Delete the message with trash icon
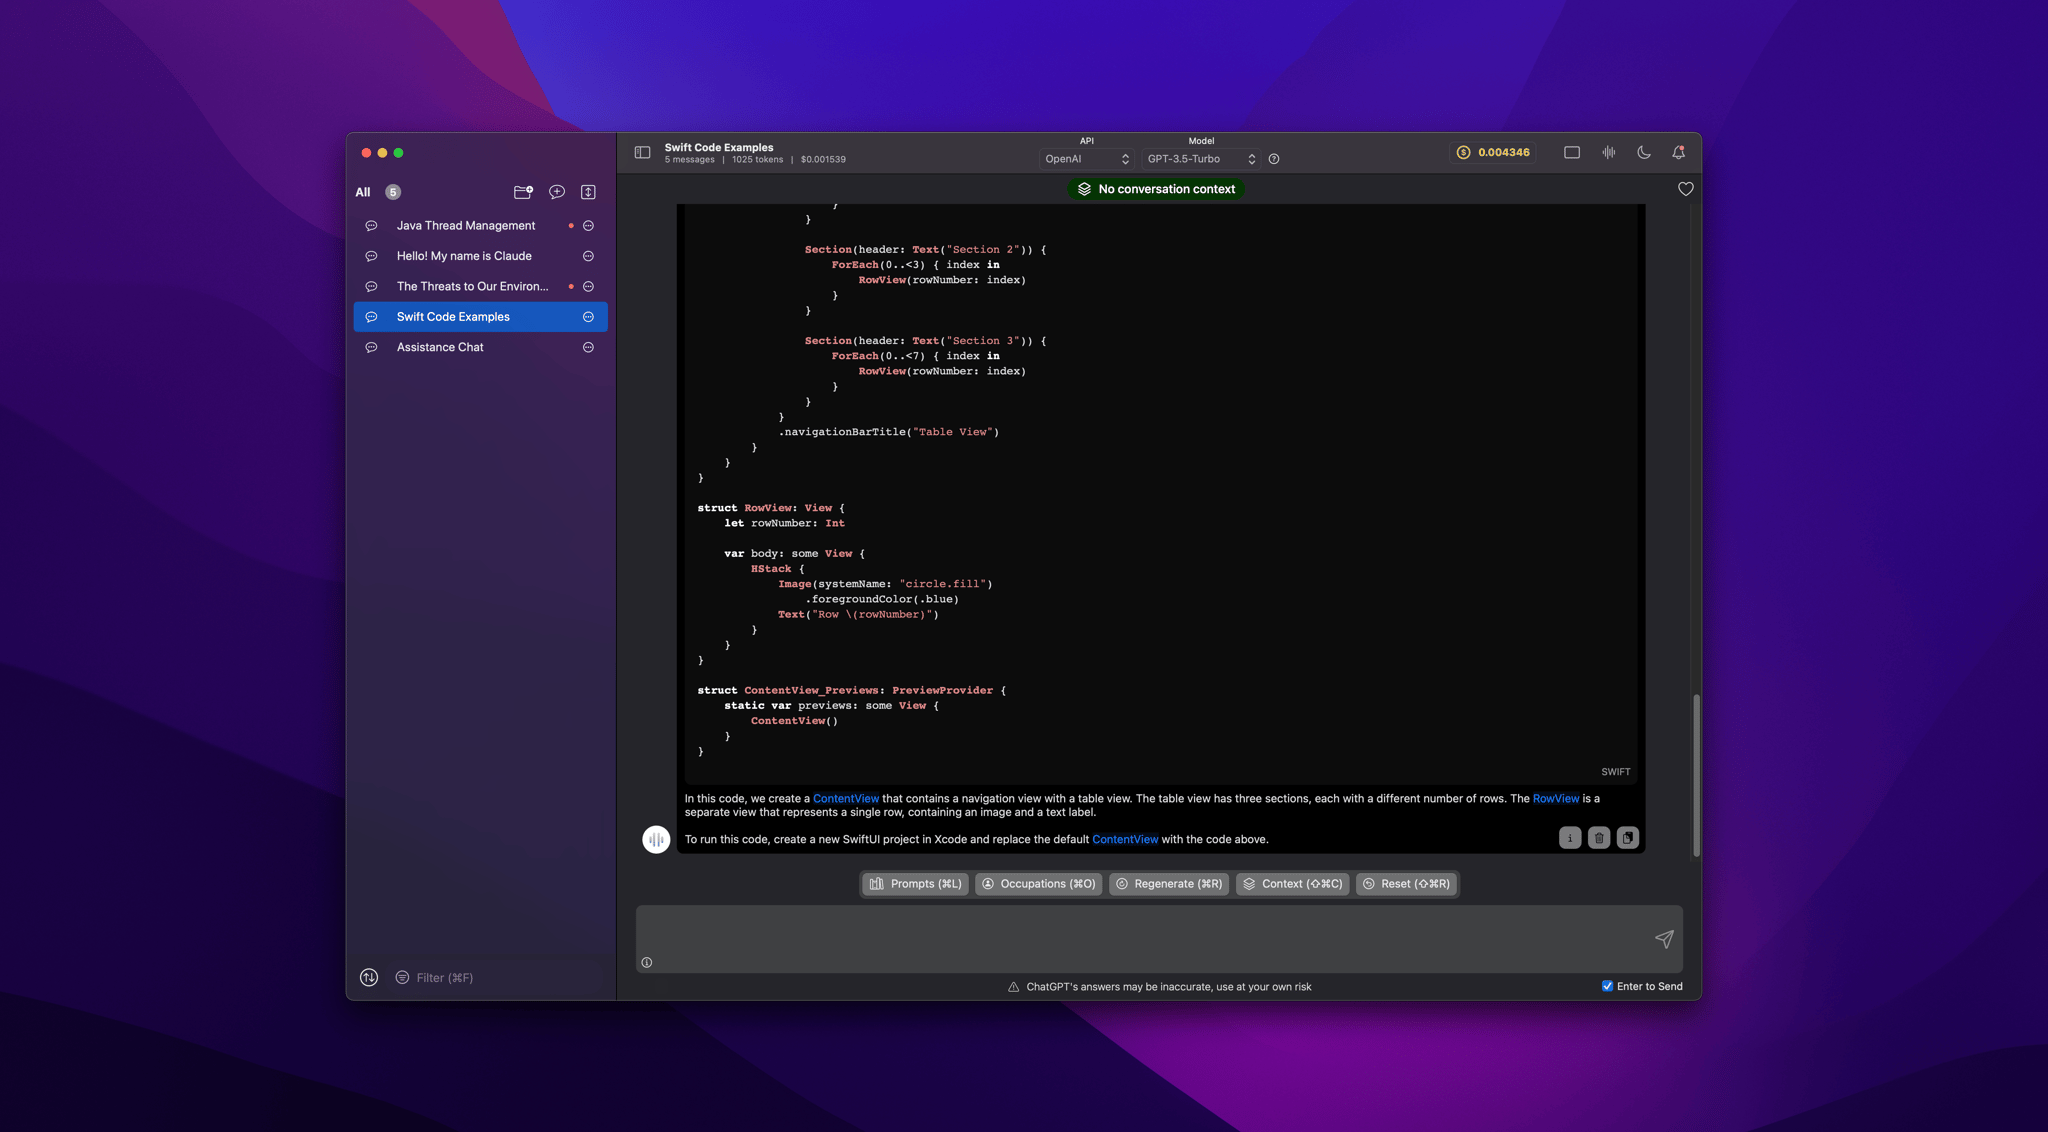Screen dimensions: 2048x1132 pyautogui.click(x=1599, y=838)
